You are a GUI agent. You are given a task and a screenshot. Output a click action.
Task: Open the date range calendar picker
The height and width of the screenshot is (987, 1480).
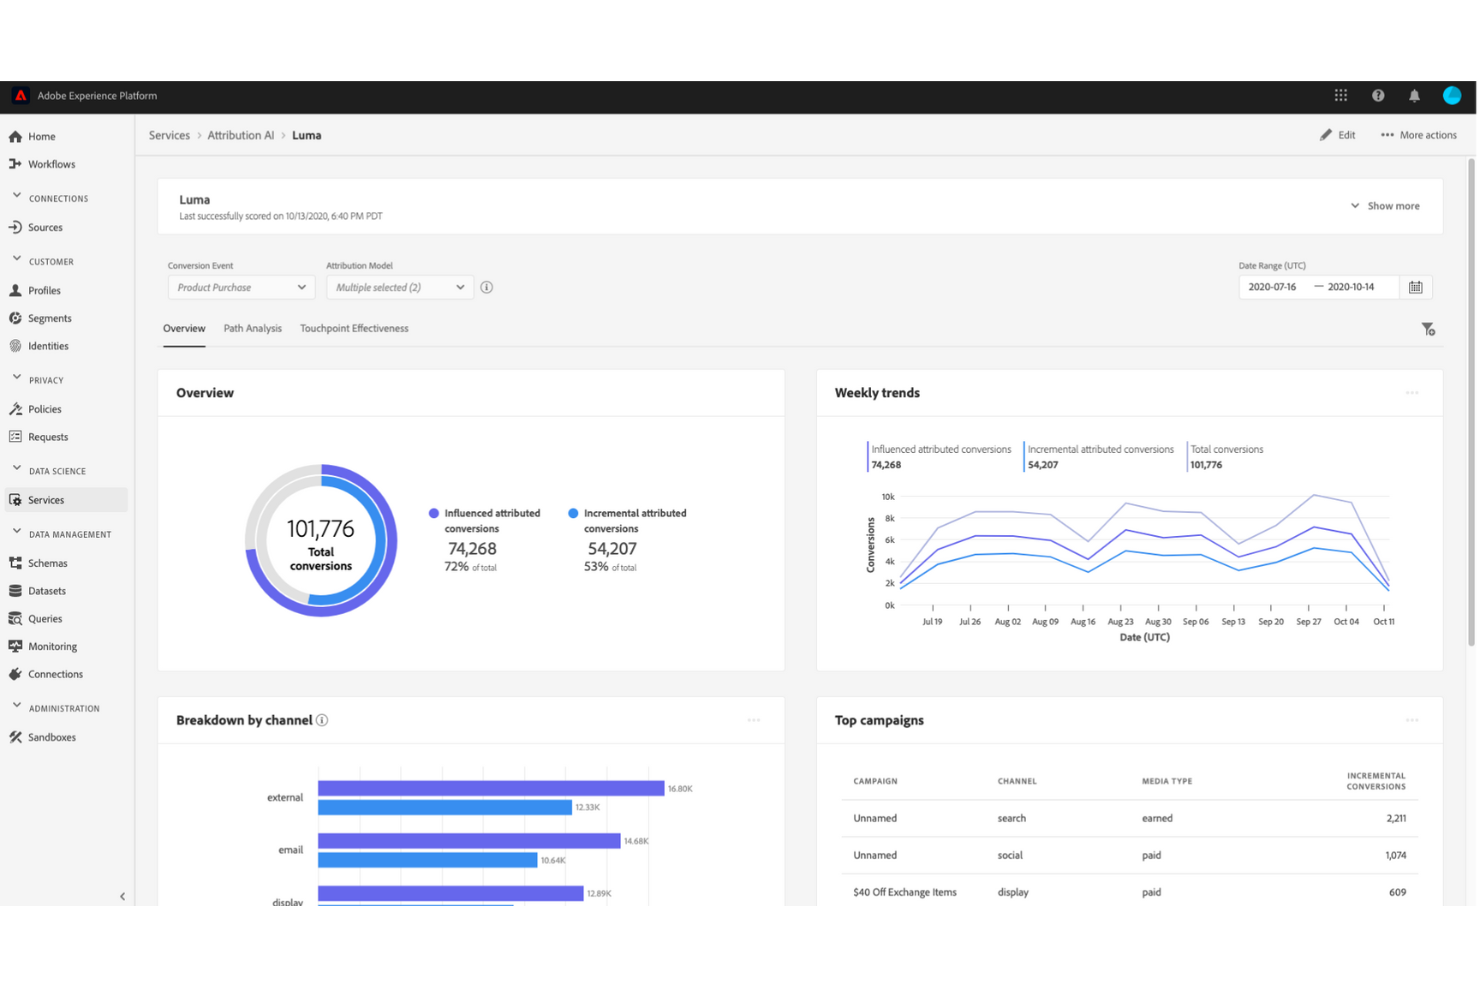pos(1416,287)
